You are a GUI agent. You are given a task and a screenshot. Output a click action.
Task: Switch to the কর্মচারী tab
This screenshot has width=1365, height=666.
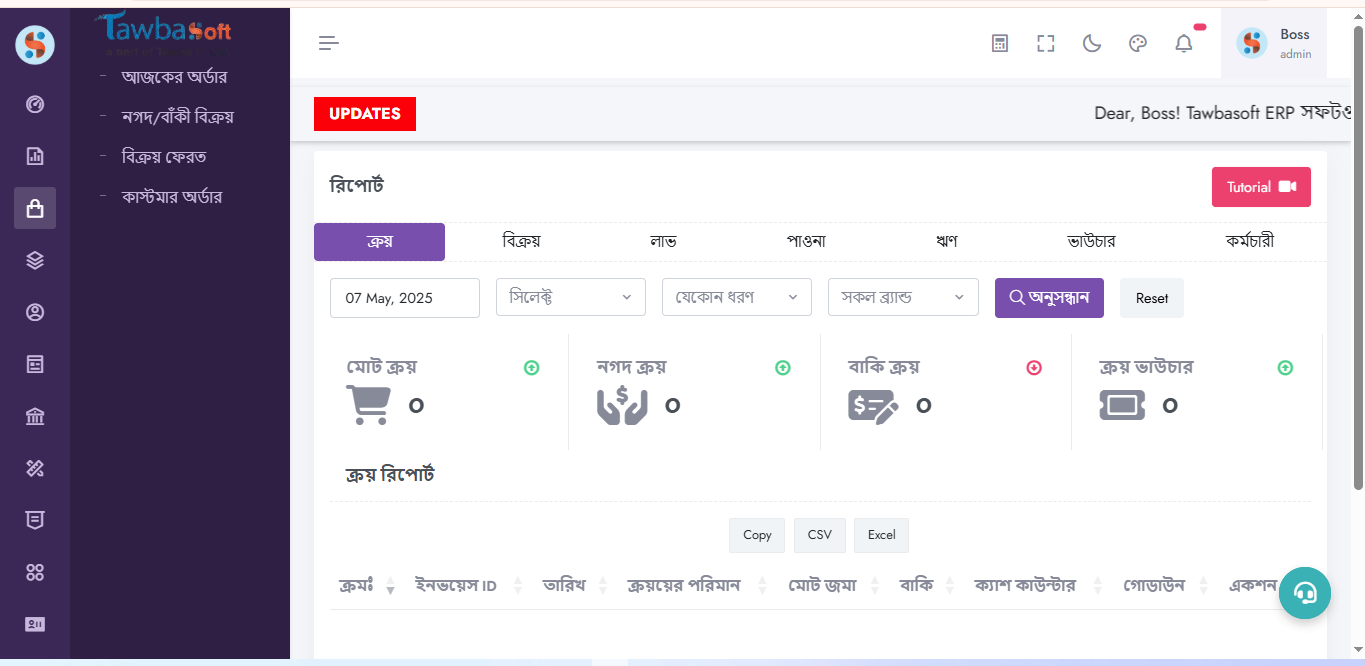point(1249,241)
